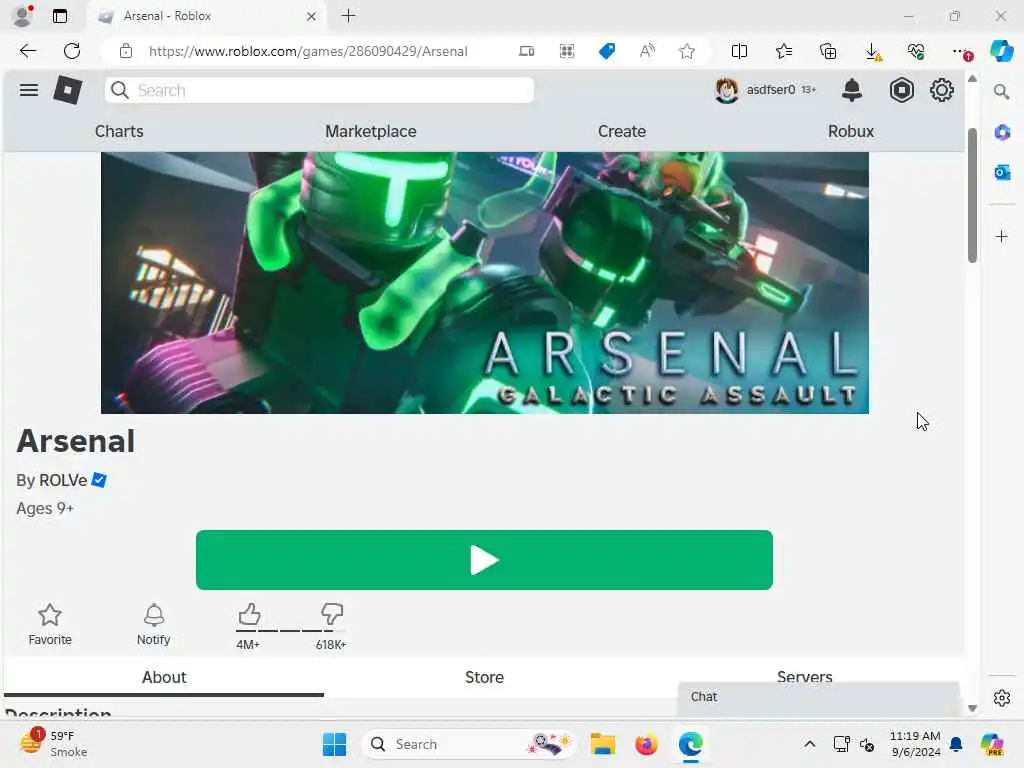Open tab actions menu icon
Image resolution: width=1024 pixels, height=768 pixels.
pyautogui.click(x=60, y=16)
